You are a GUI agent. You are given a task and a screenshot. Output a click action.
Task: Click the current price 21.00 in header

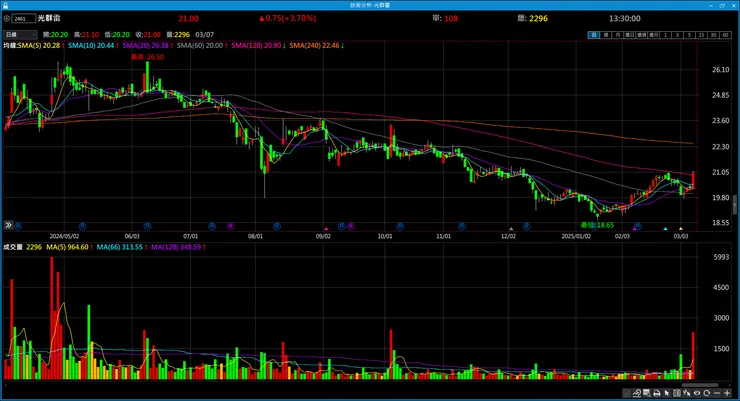[x=188, y=18]
